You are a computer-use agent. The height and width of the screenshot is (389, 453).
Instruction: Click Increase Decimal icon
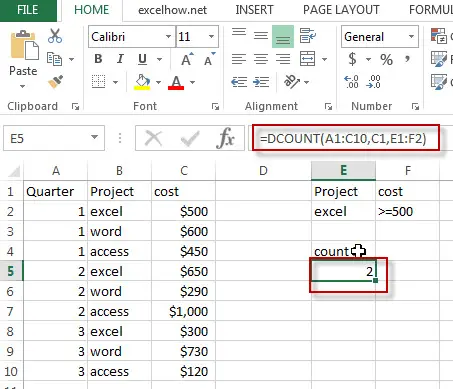click(351, 82)
